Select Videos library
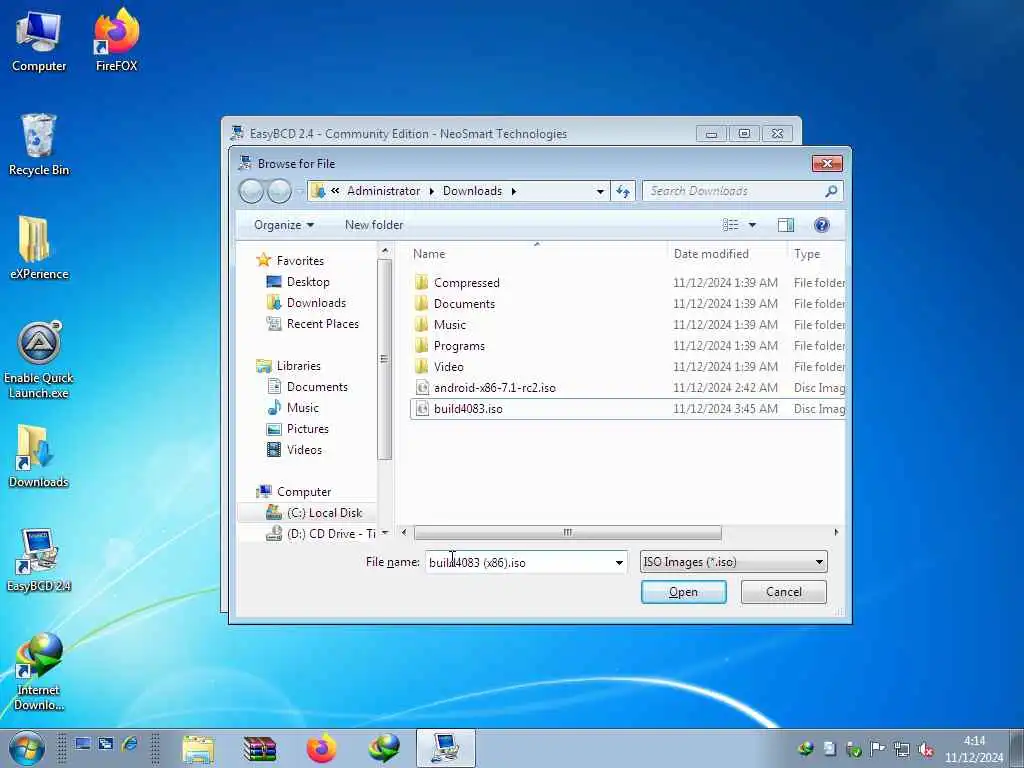This screenshot has height=768, width=1024. pyautogui.click(x=303, y=450)
